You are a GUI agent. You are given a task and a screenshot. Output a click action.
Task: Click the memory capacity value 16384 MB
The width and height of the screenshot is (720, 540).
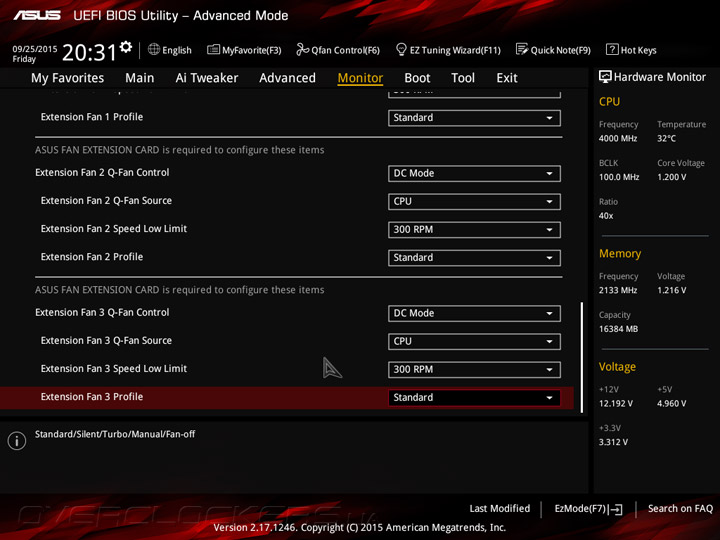pyautogui.click(x=619, y=329)
